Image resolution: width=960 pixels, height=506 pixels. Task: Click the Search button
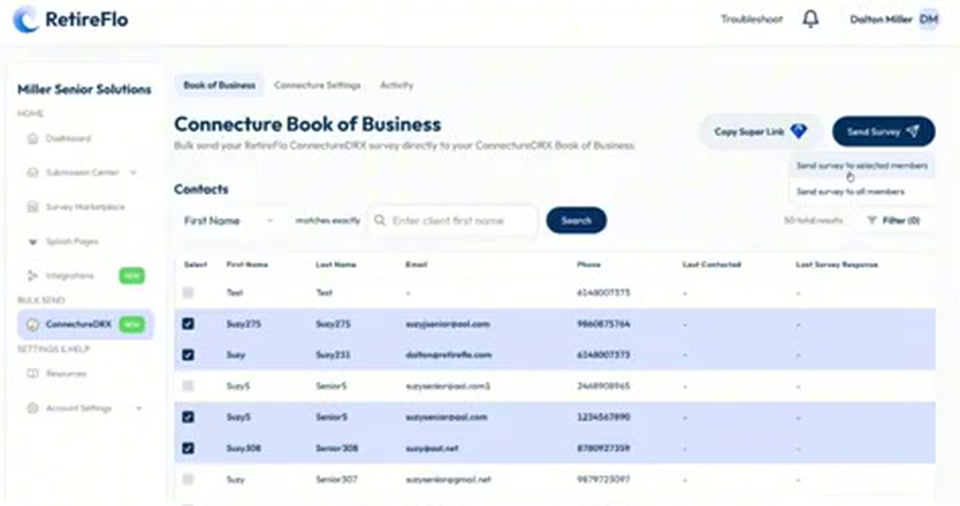coord(576,221)
